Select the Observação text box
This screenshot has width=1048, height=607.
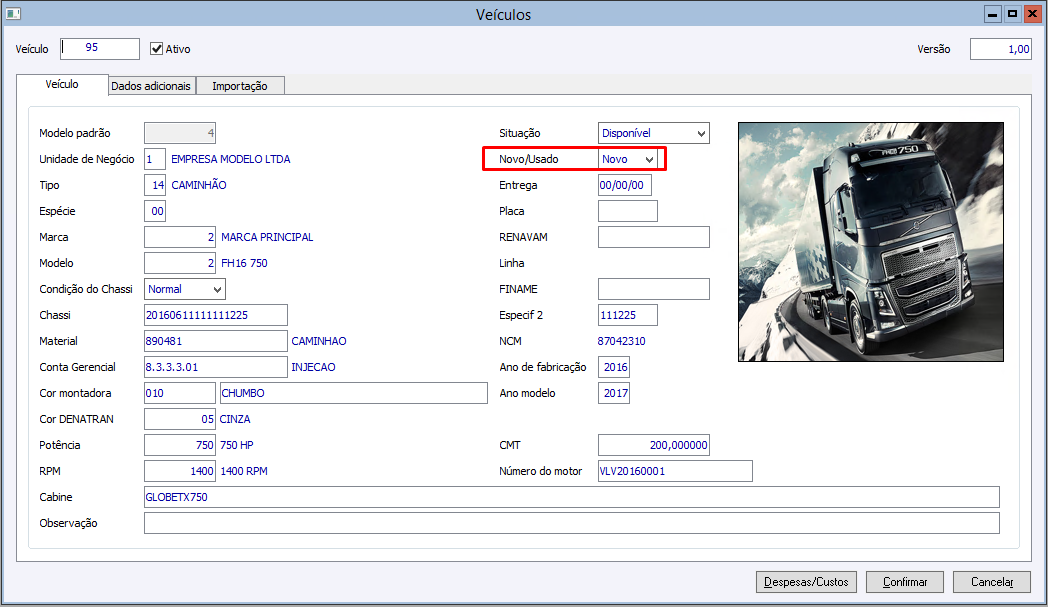571,523
